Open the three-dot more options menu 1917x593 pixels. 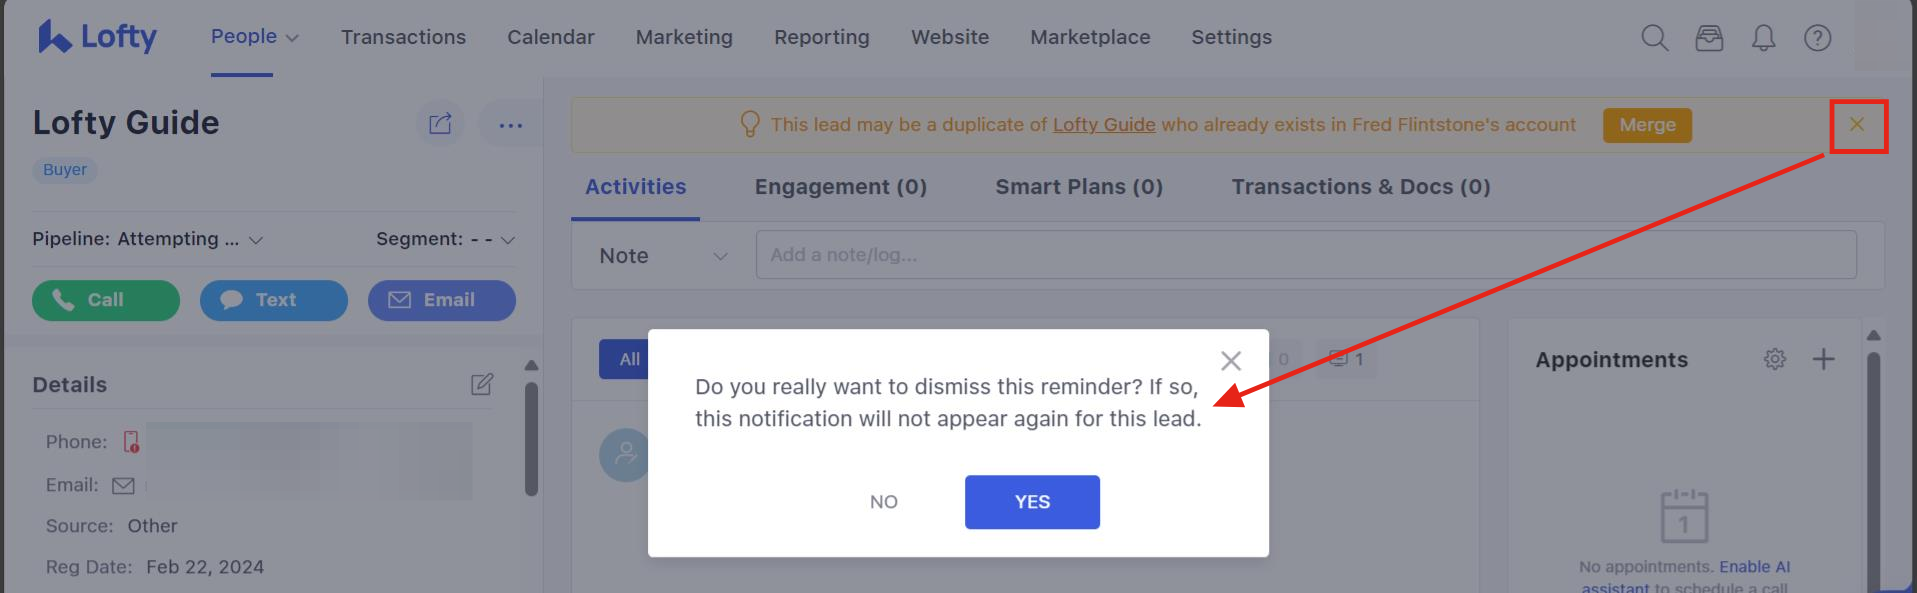click(x=510, y=124)
